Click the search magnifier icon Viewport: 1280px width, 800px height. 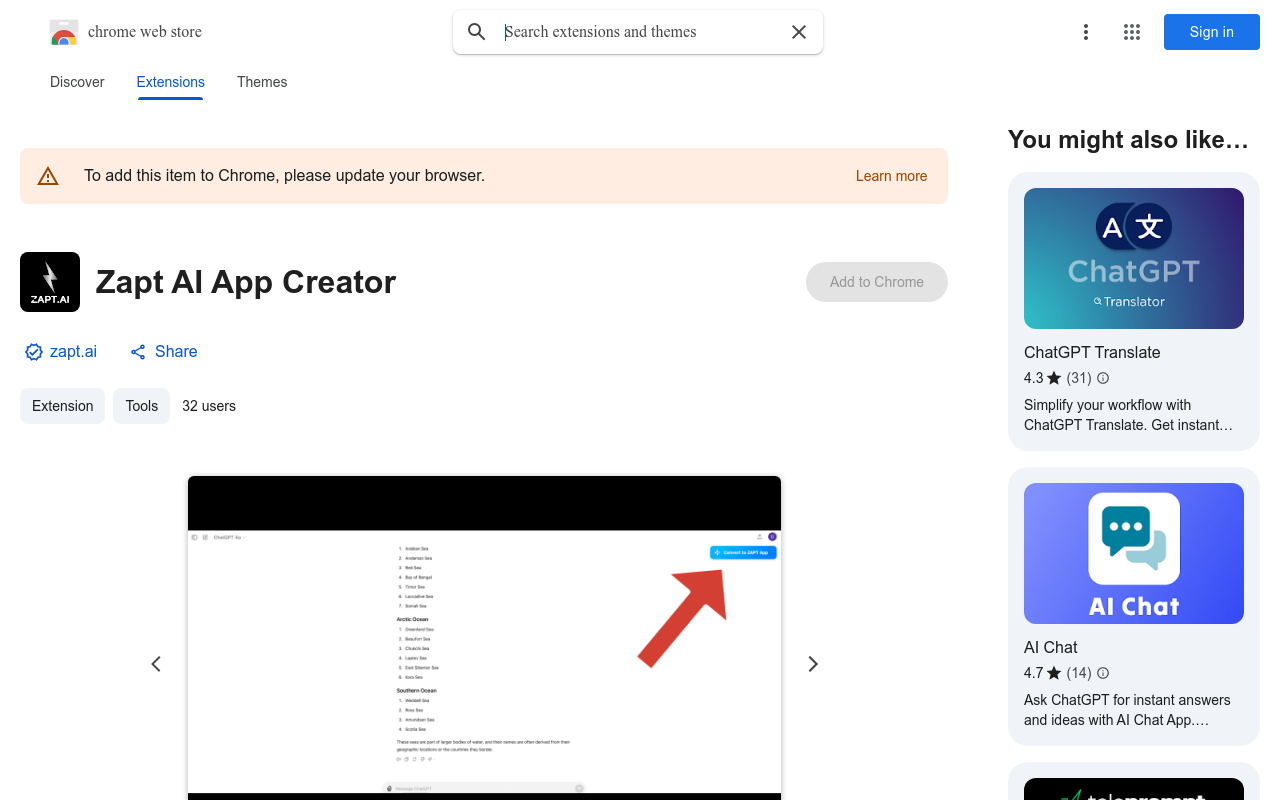click(477, 32)
